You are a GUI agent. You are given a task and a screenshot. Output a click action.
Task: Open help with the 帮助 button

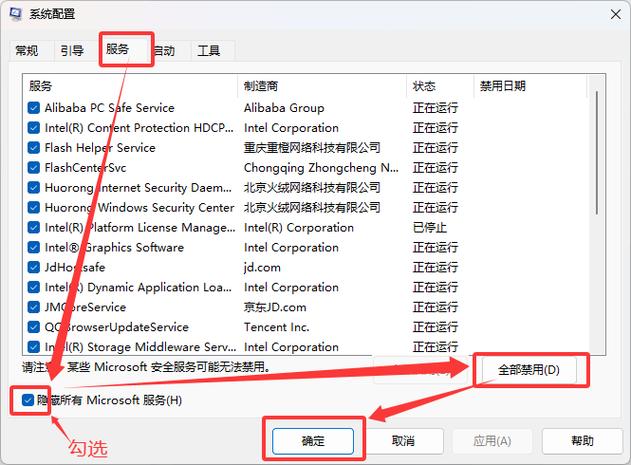(x=582, y=441)
